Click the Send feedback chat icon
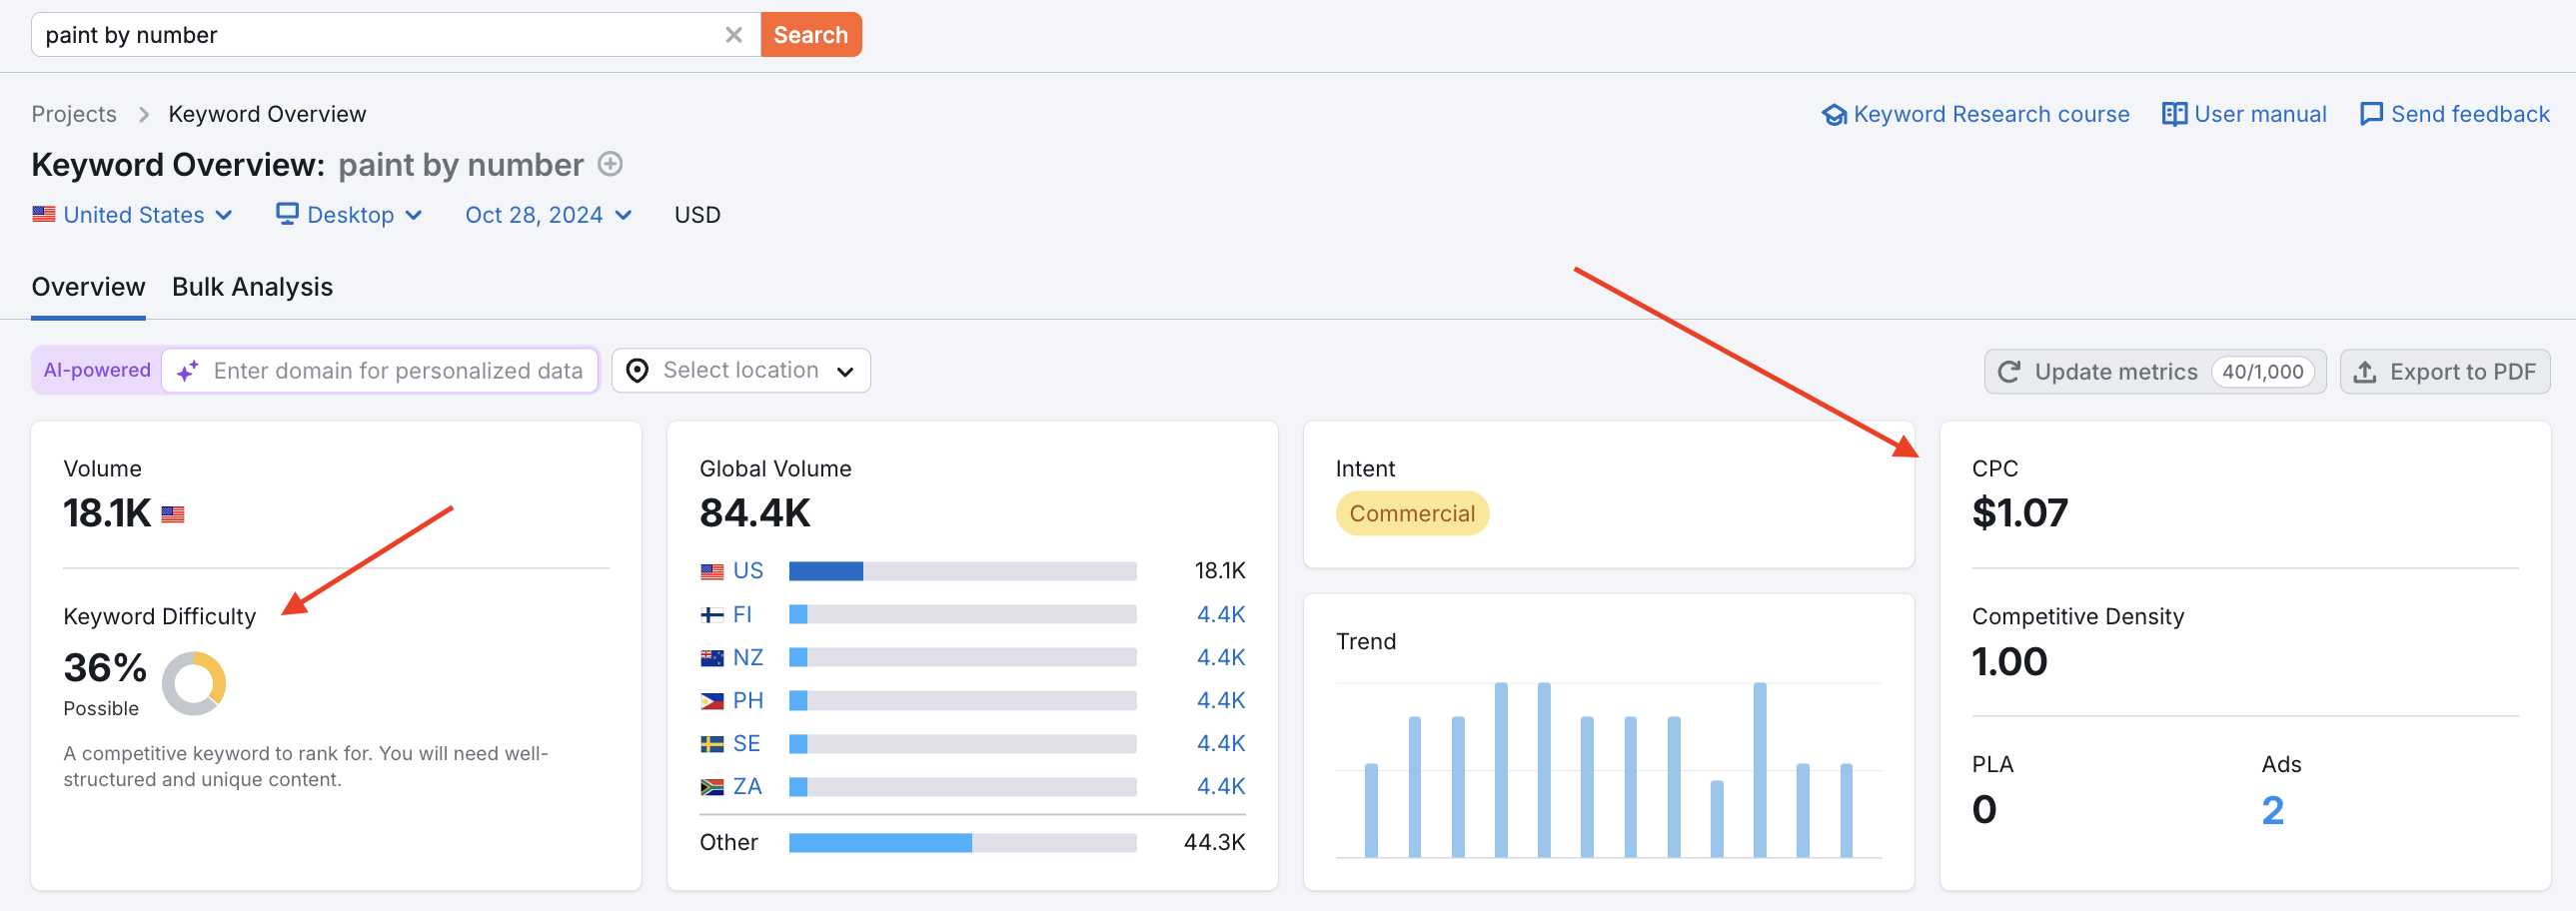 pos(2371,114)
